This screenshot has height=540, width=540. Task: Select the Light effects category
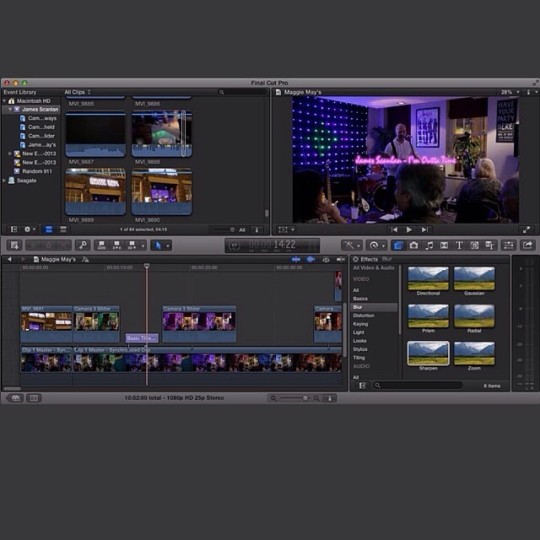[358, 332]
